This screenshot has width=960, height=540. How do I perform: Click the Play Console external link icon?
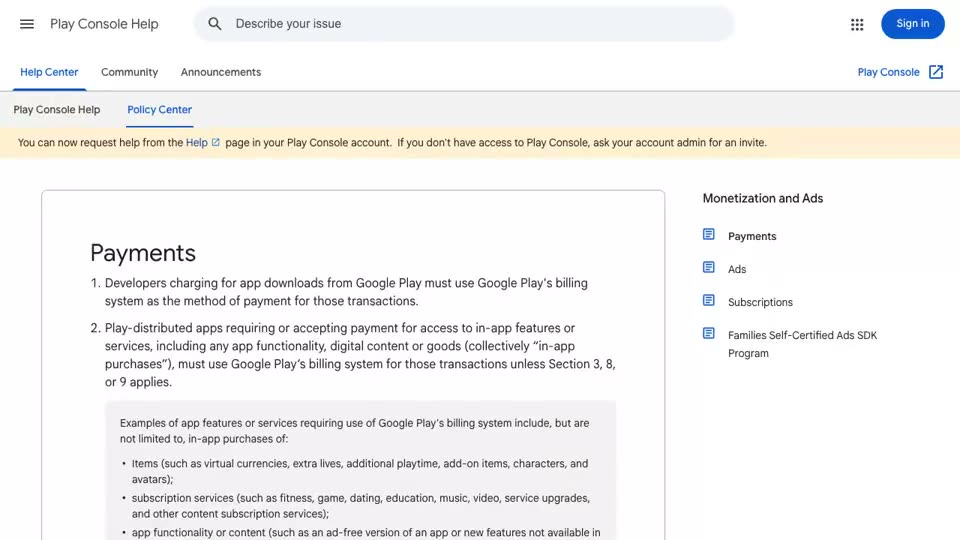[936, 72]
